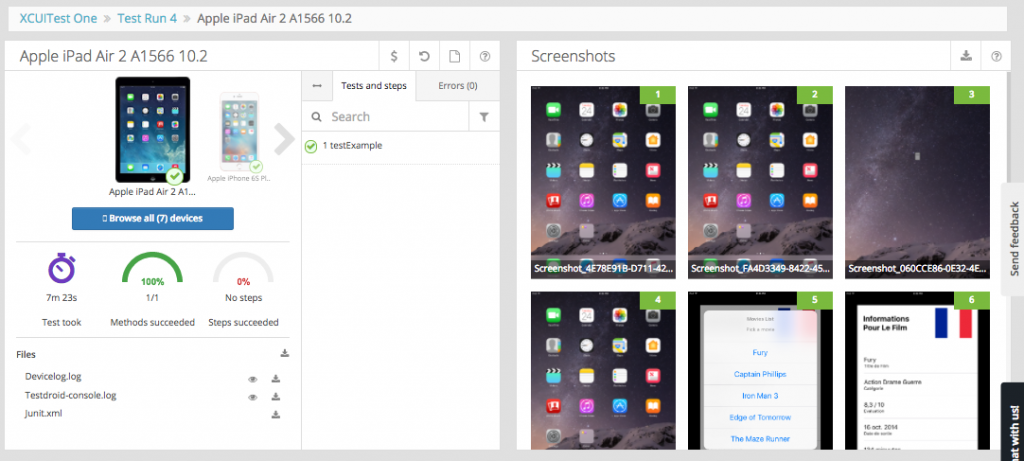Click the 7m 23s test duration text
The width and height of the screenshot is (1024, 461).
(62, 298)
